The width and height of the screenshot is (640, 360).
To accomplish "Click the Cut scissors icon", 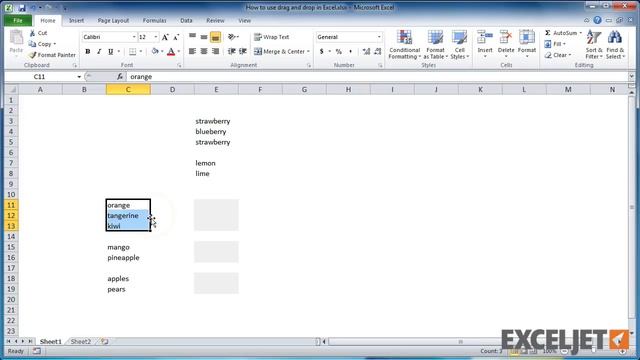I will (x=32, y=33).
